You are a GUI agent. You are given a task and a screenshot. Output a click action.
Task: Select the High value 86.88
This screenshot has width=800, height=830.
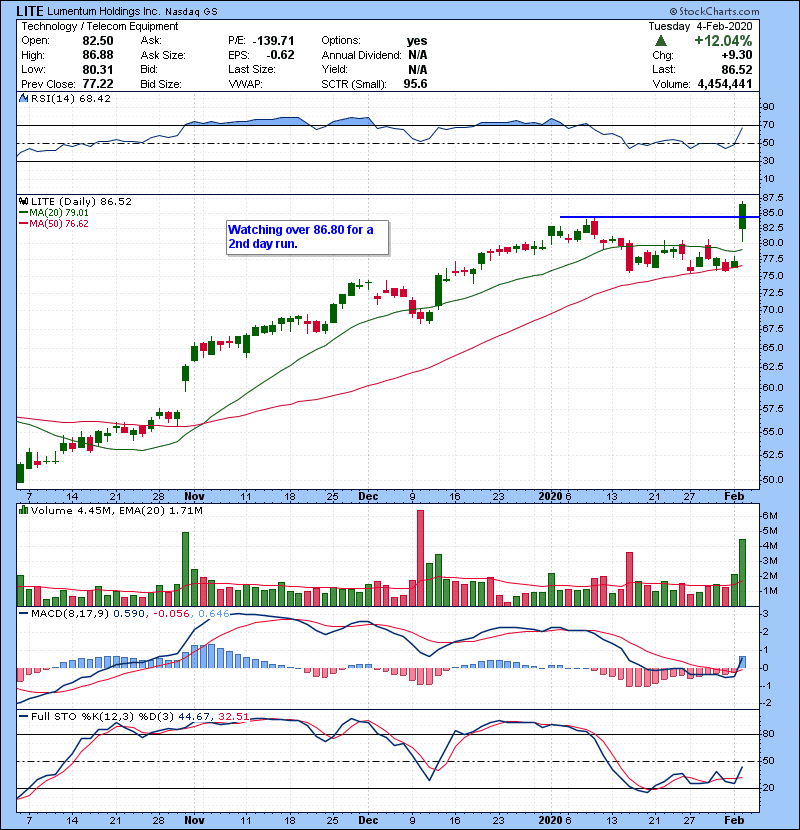[97, 55]
